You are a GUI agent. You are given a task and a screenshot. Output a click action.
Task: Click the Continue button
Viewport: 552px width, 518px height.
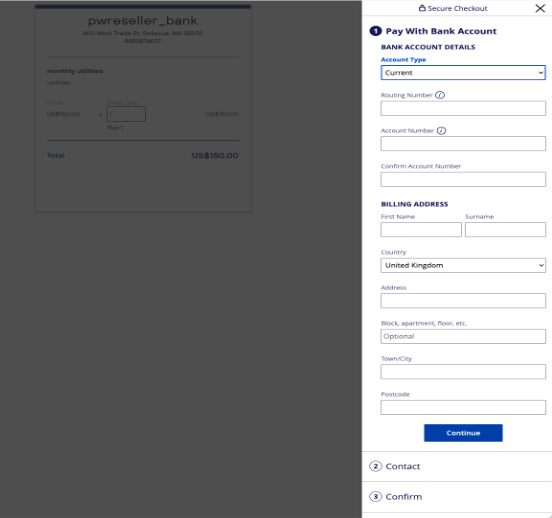pyautogui.click(x=463, y=433)
